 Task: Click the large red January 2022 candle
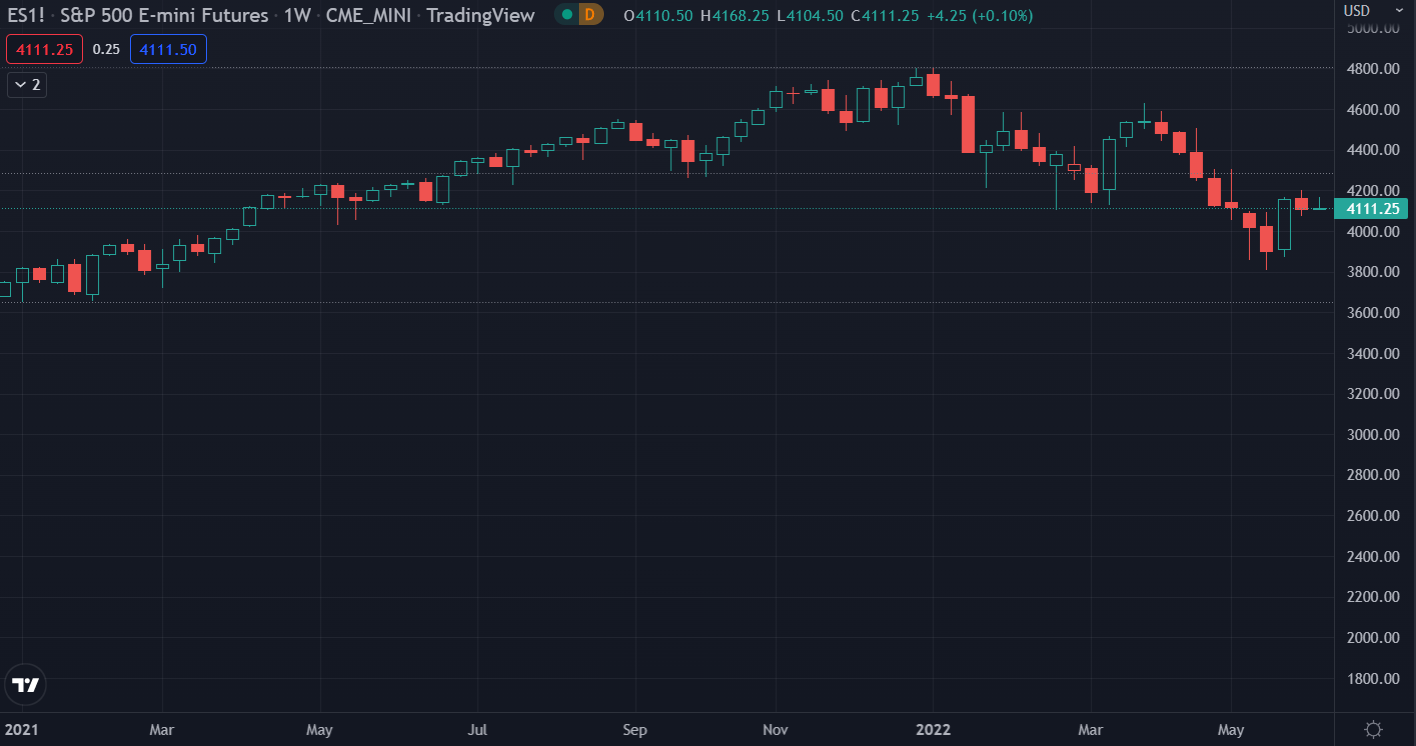(968, 124)
